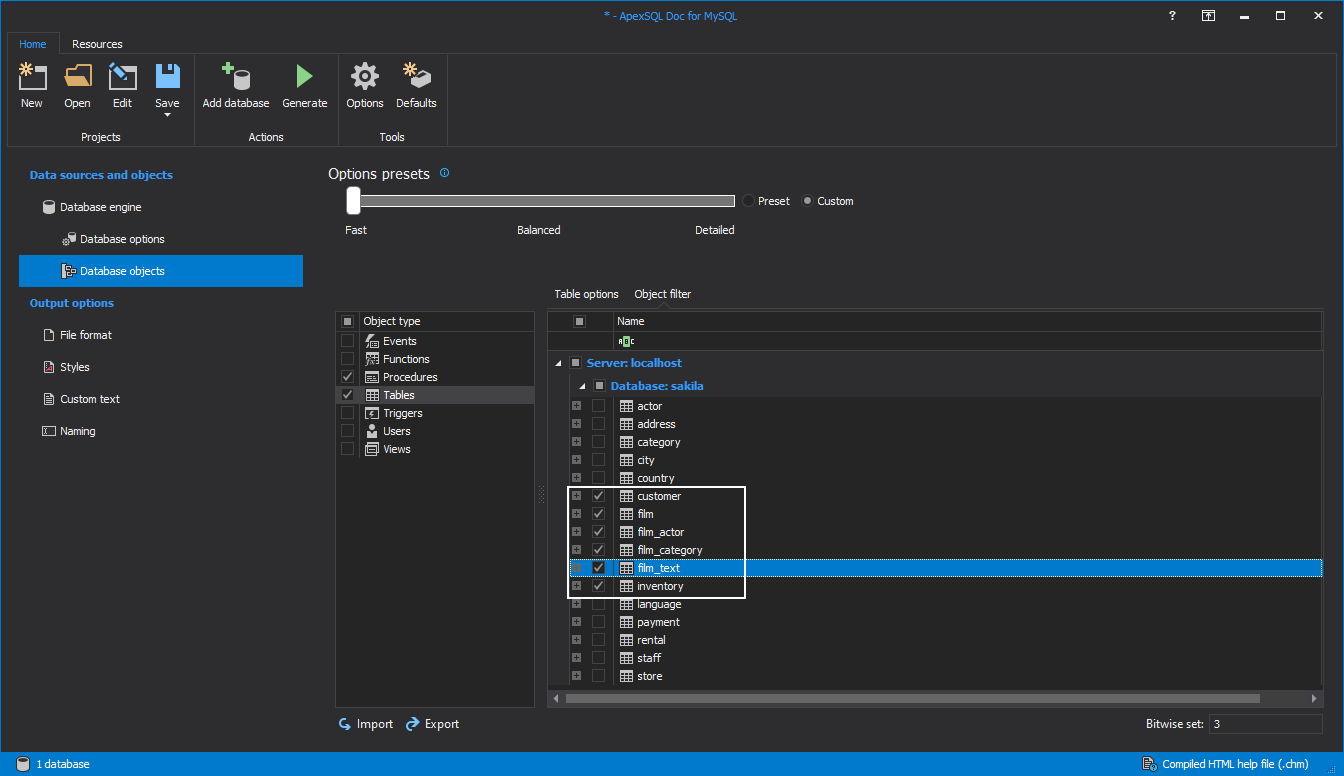Click '1 database' in status bar
The width and height of the screenshot is (1344, 776).
click(53, 764)
